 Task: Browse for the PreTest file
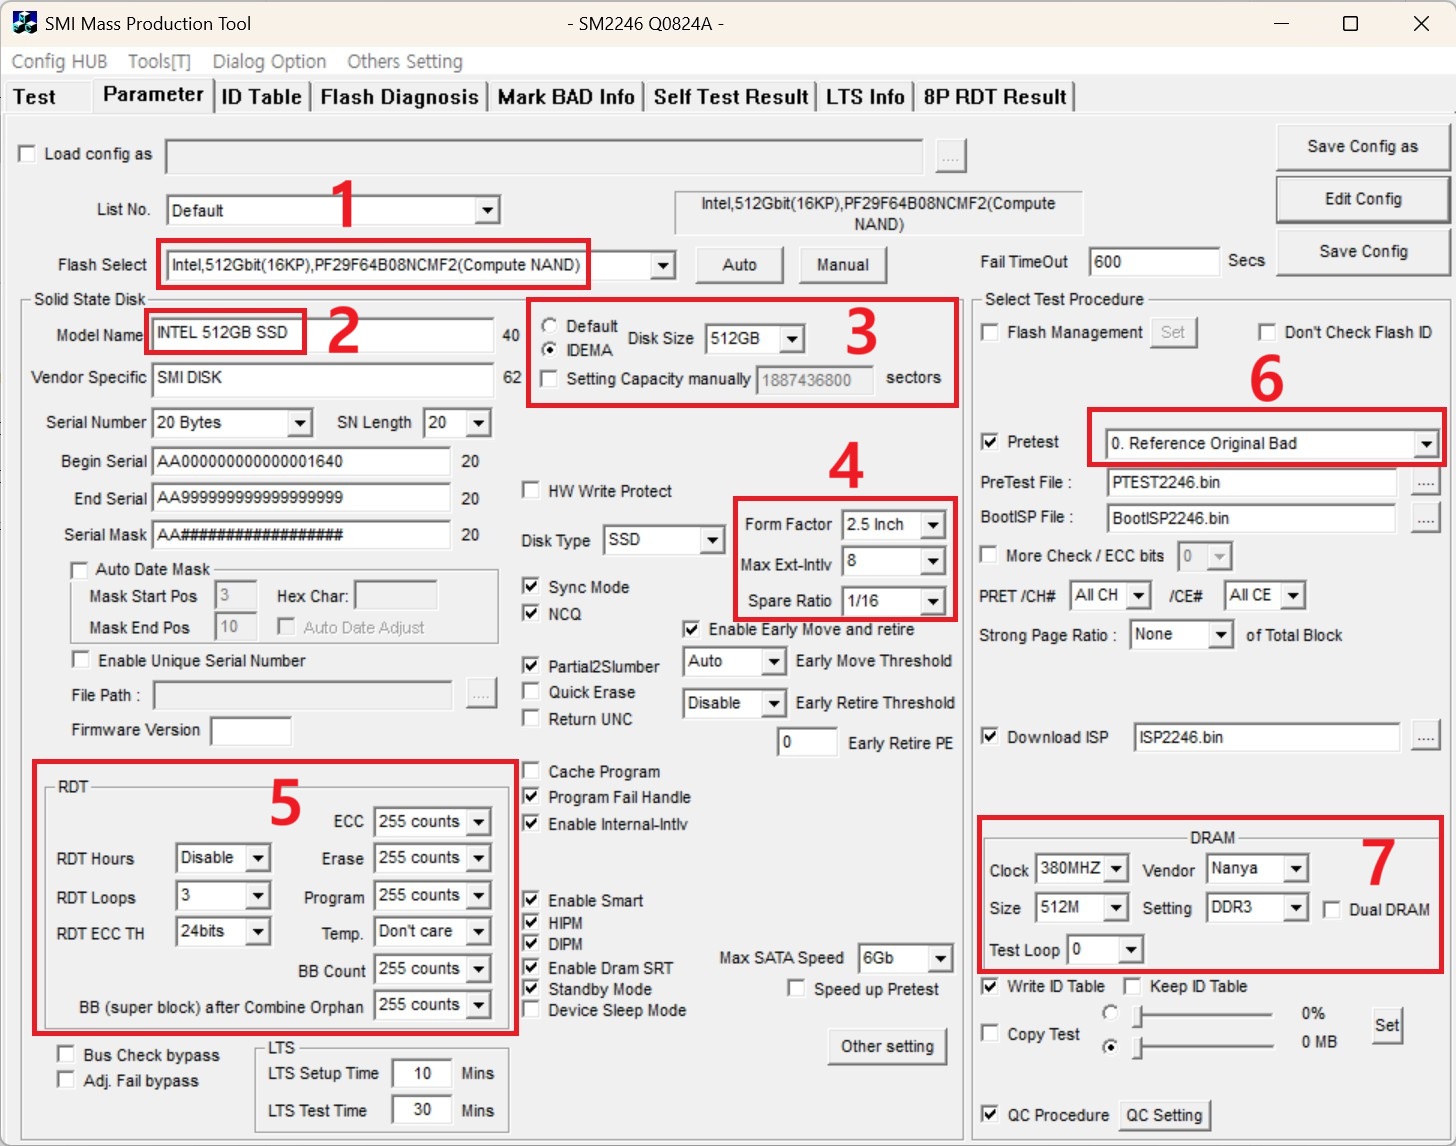[1425, 482]
